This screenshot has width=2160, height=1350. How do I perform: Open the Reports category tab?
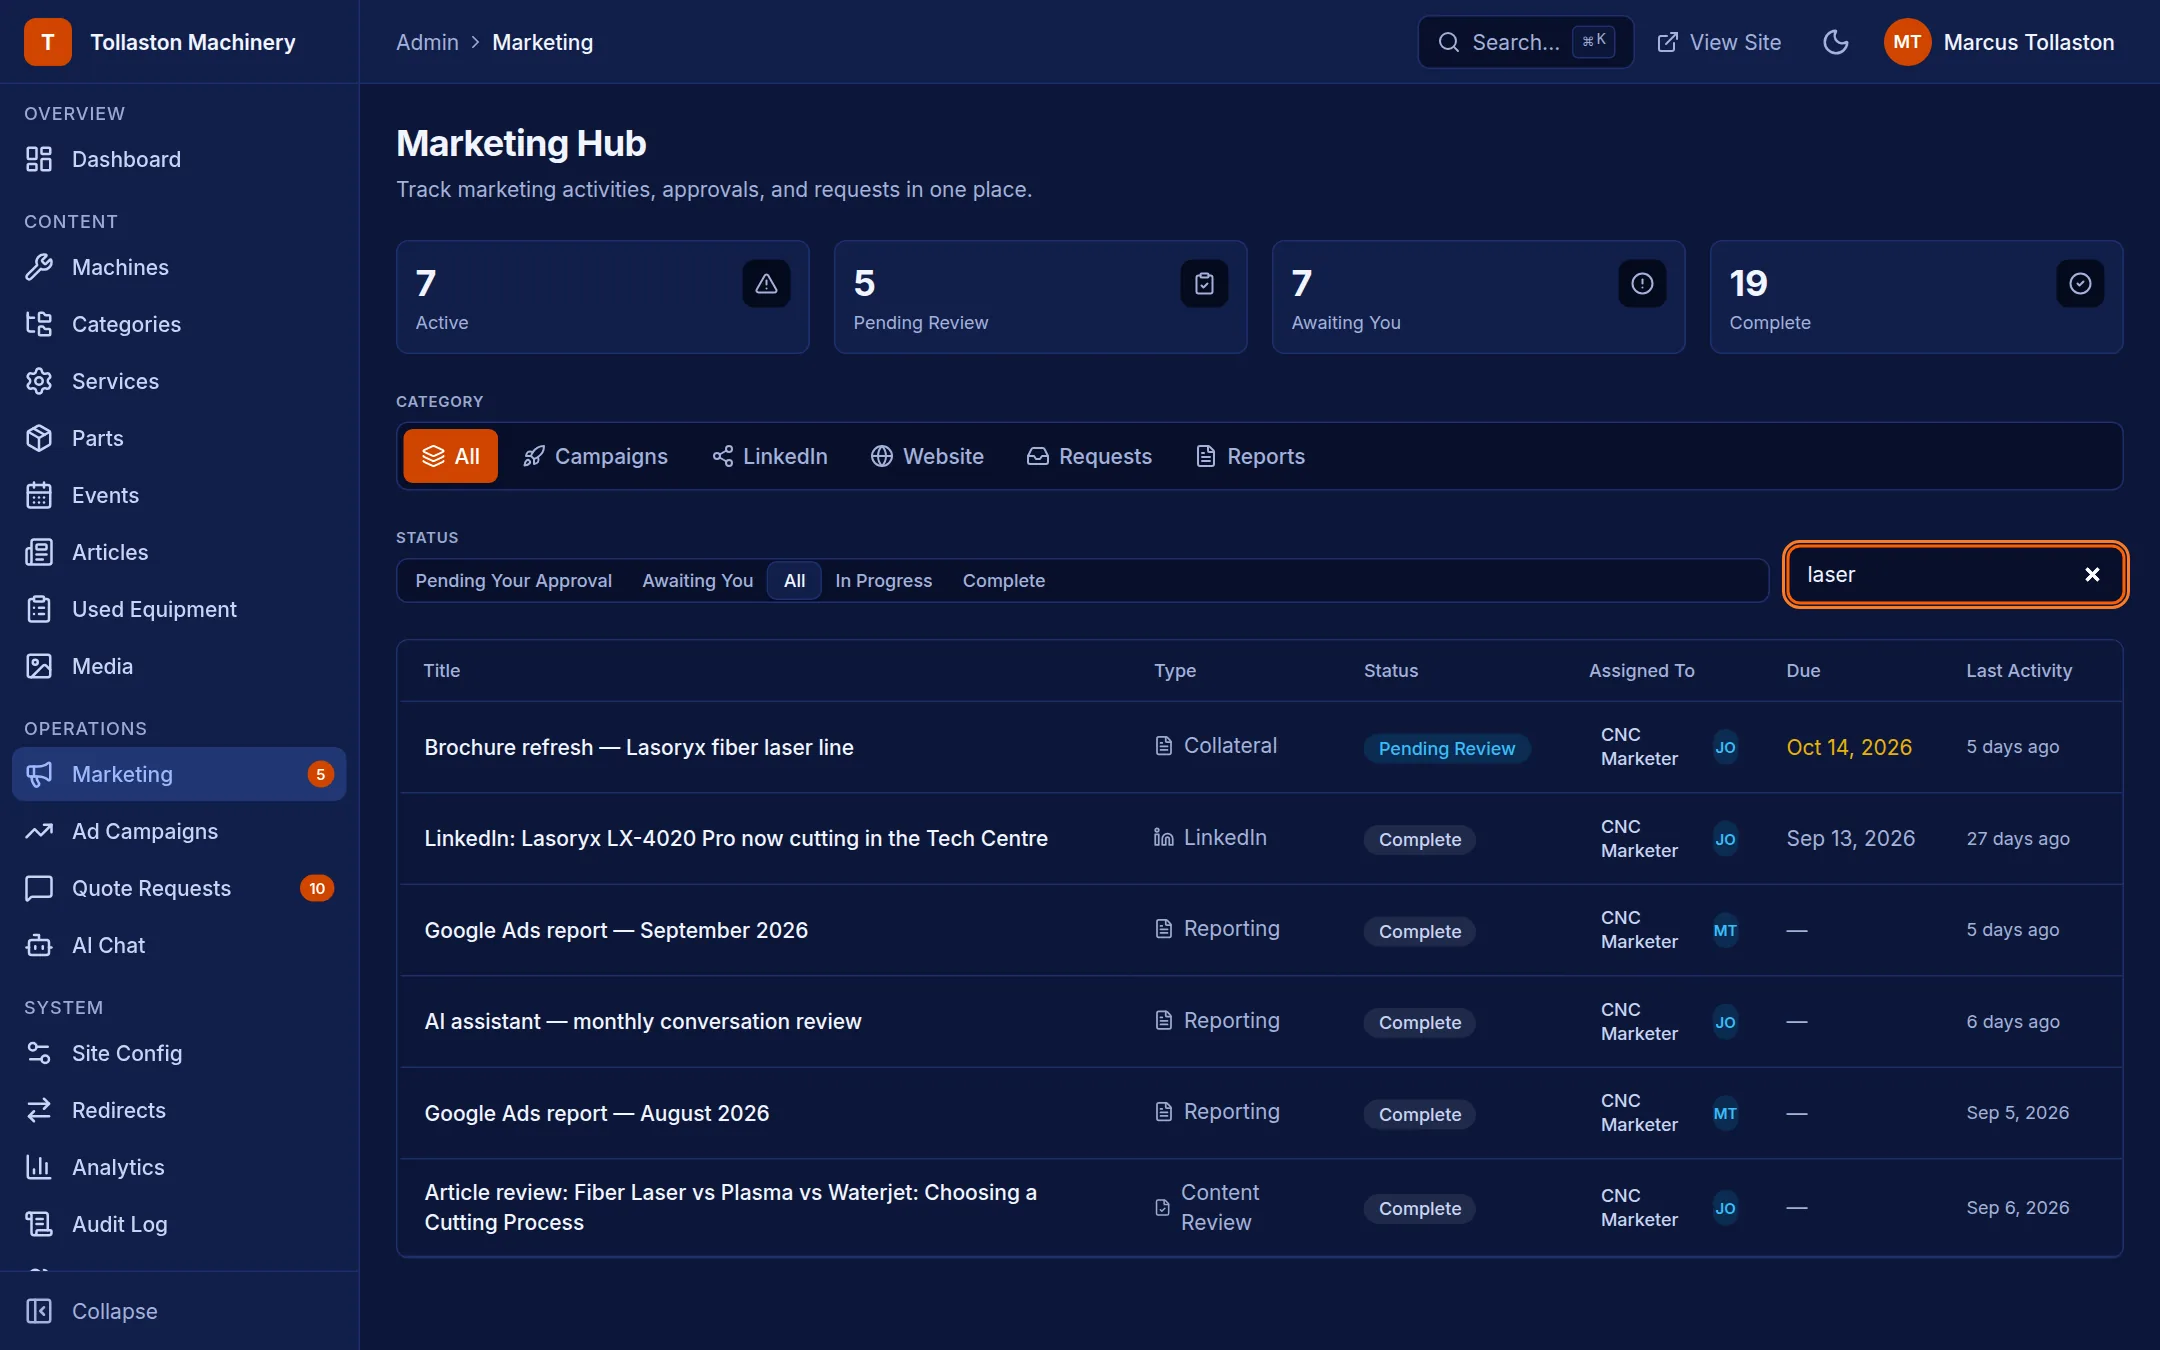click(x=1251, y=456)
